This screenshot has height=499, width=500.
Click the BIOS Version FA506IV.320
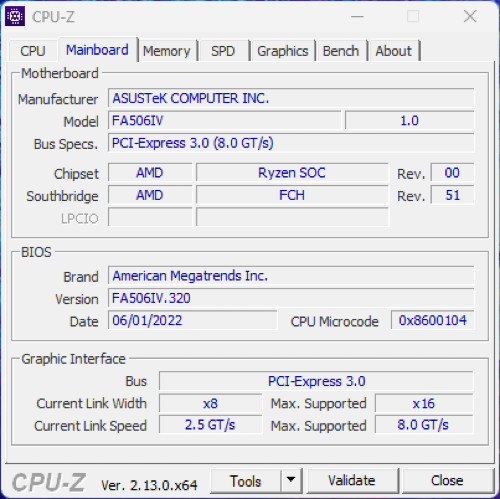(291, 298)
